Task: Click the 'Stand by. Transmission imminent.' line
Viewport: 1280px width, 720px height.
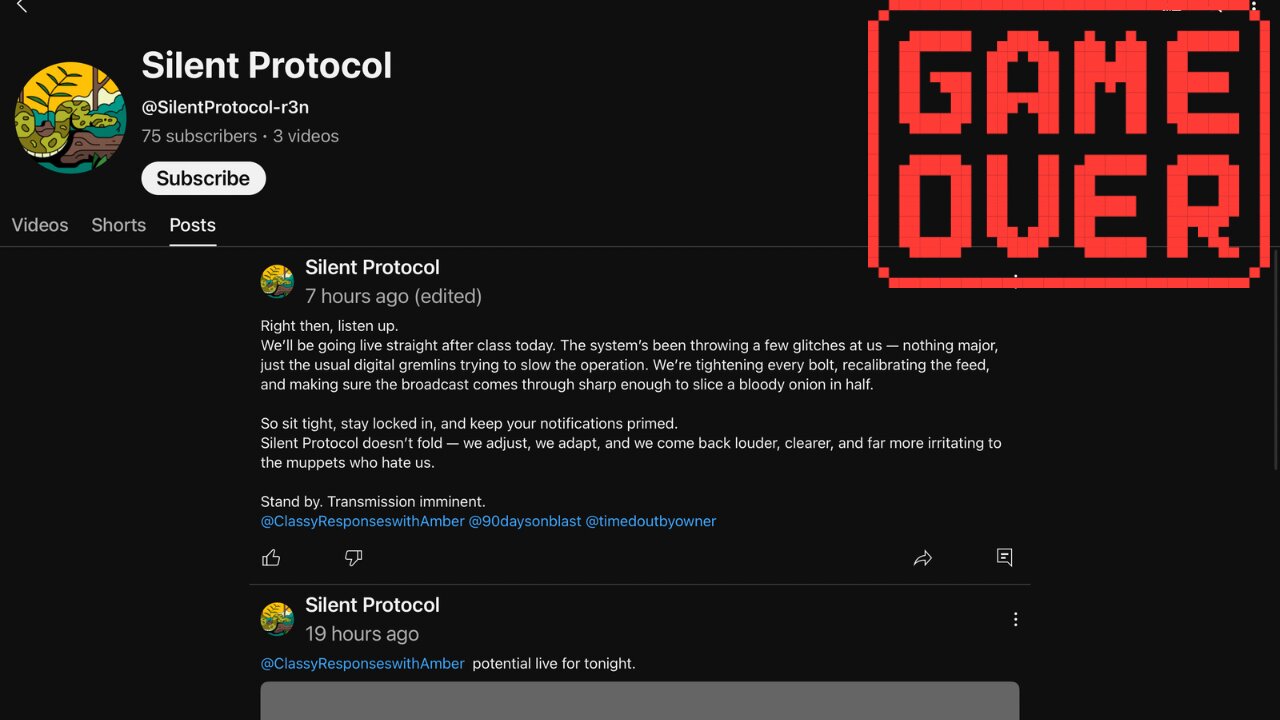Action: tap(373, 501)
